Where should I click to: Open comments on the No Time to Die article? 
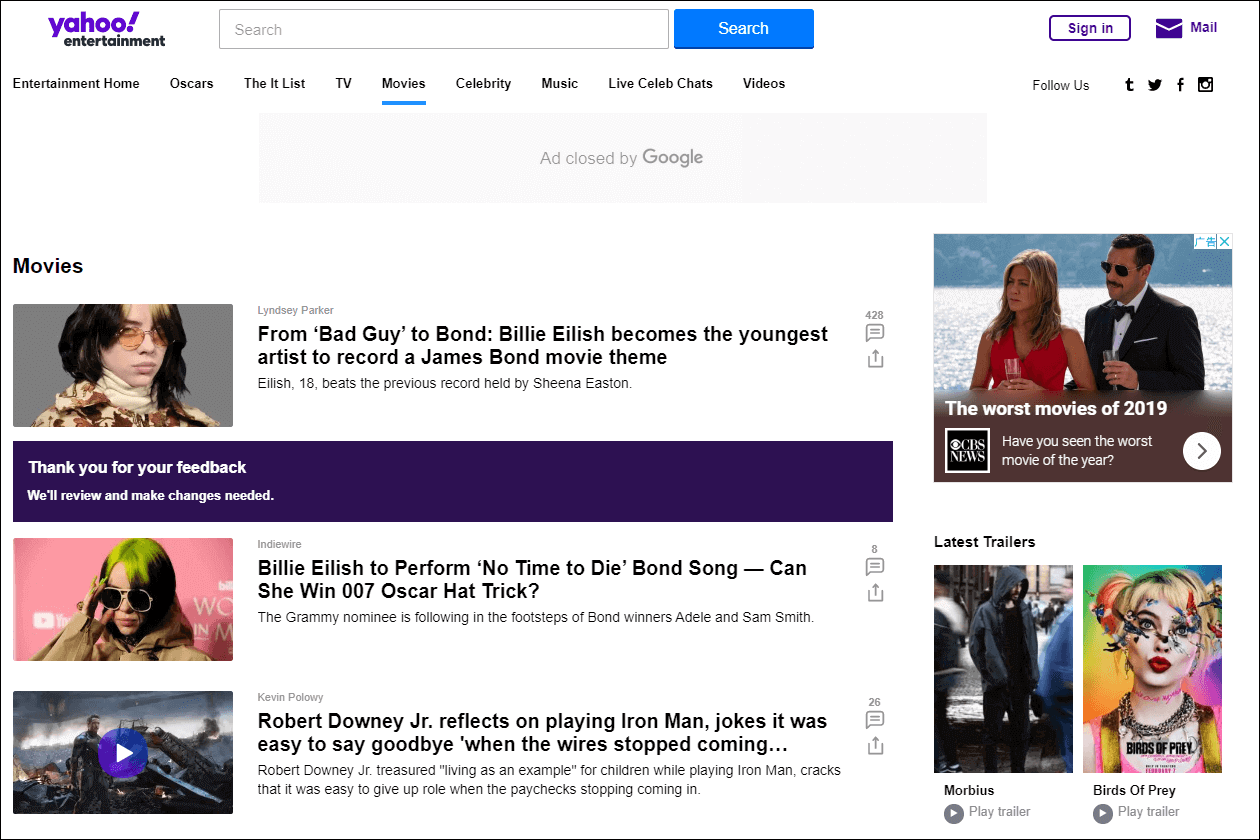coord(875,567)
